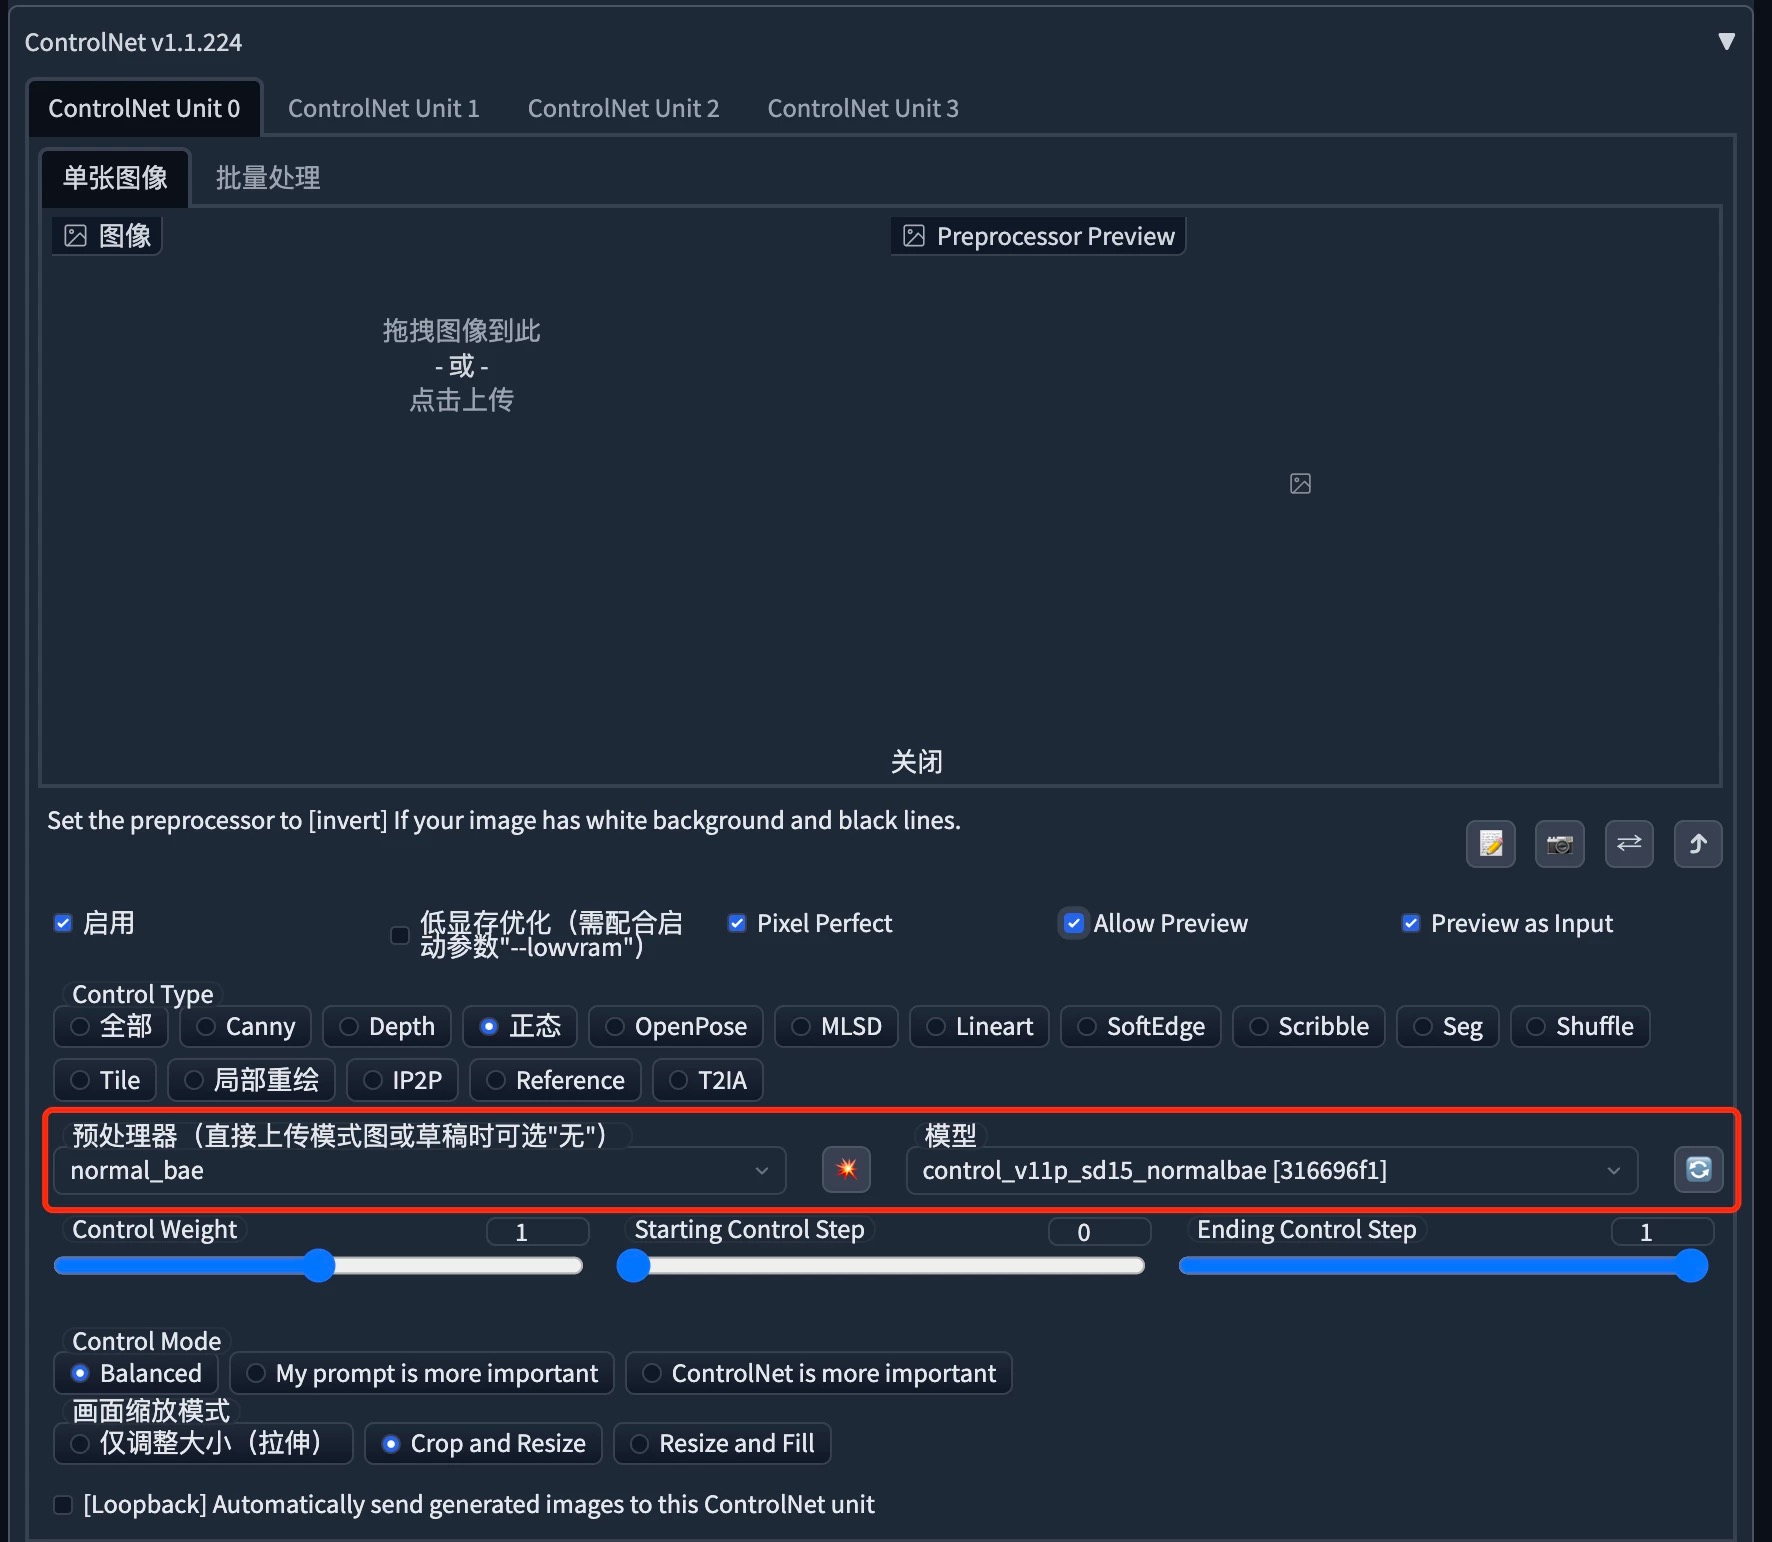Click the 图像 image icon button

click(x=106, y=235)
